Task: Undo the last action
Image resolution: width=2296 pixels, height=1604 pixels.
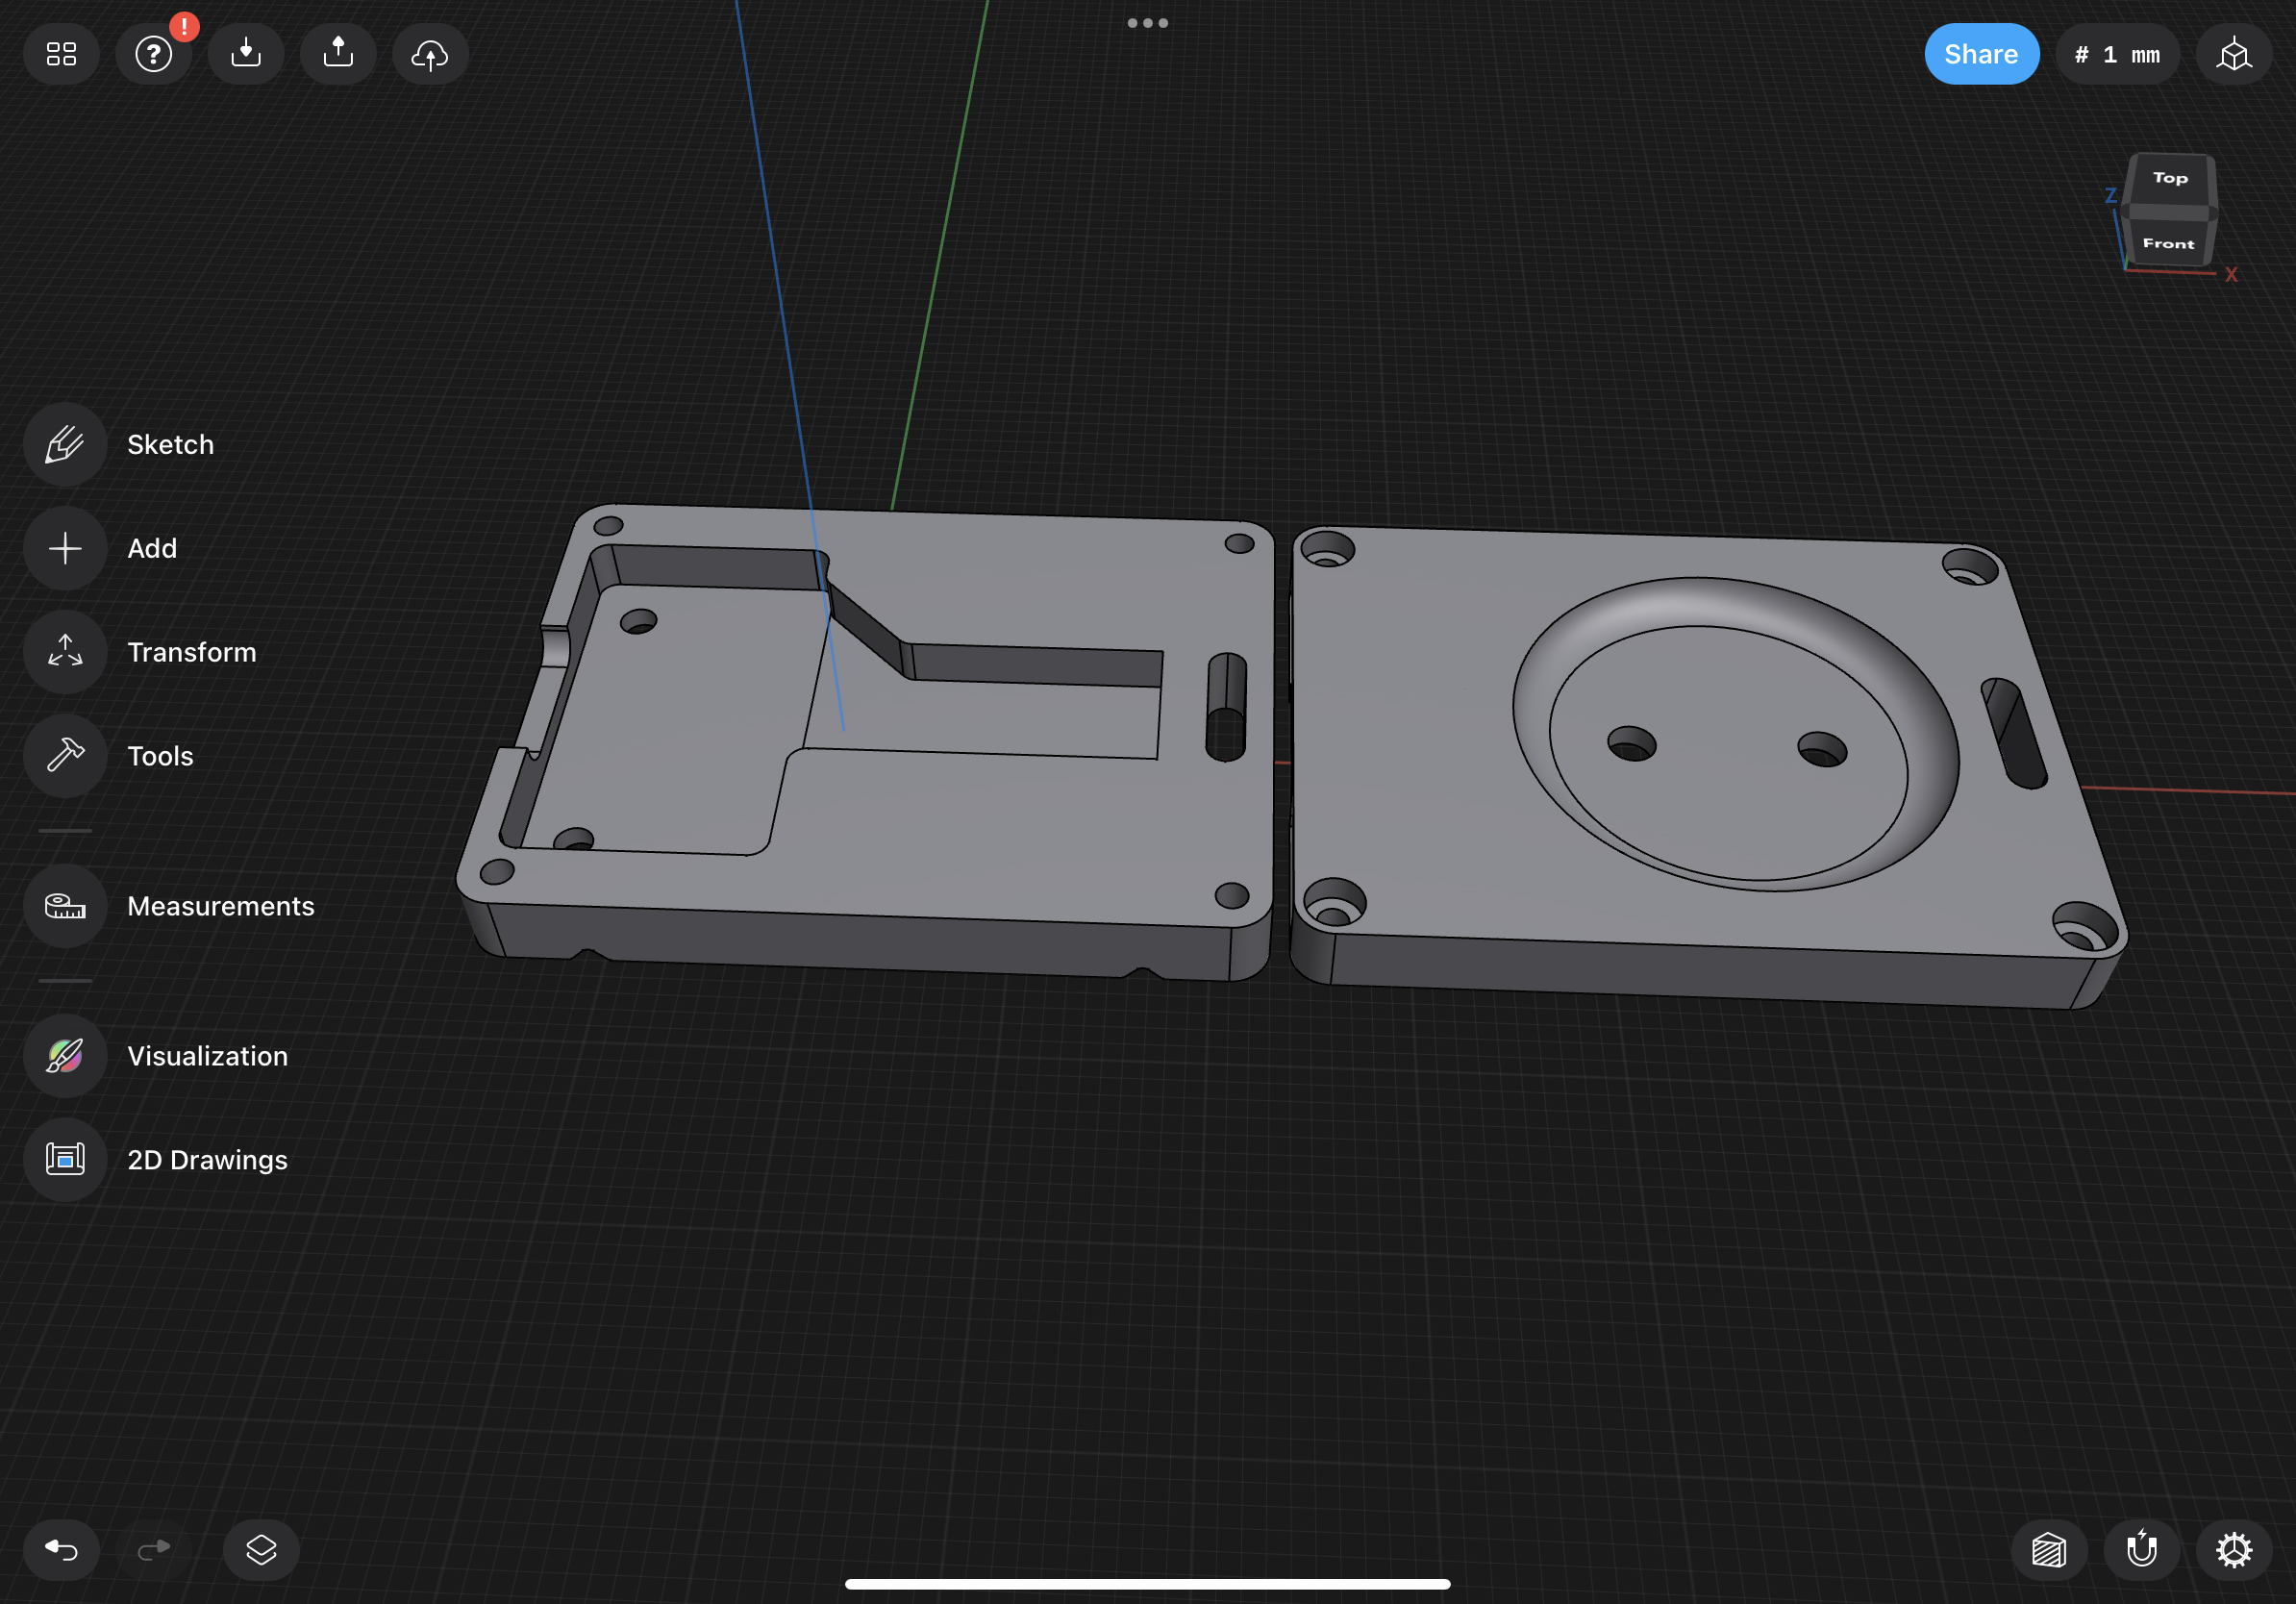Action: (61, 1550)
